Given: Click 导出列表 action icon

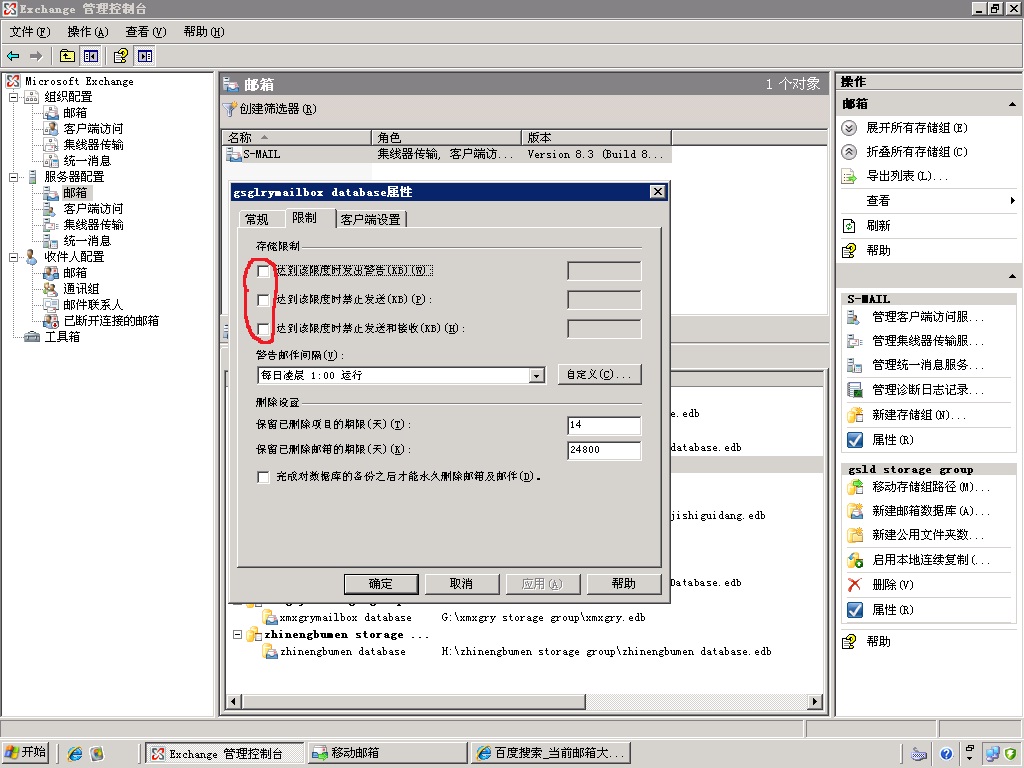Looking at the screenshot, I should 849,176.
